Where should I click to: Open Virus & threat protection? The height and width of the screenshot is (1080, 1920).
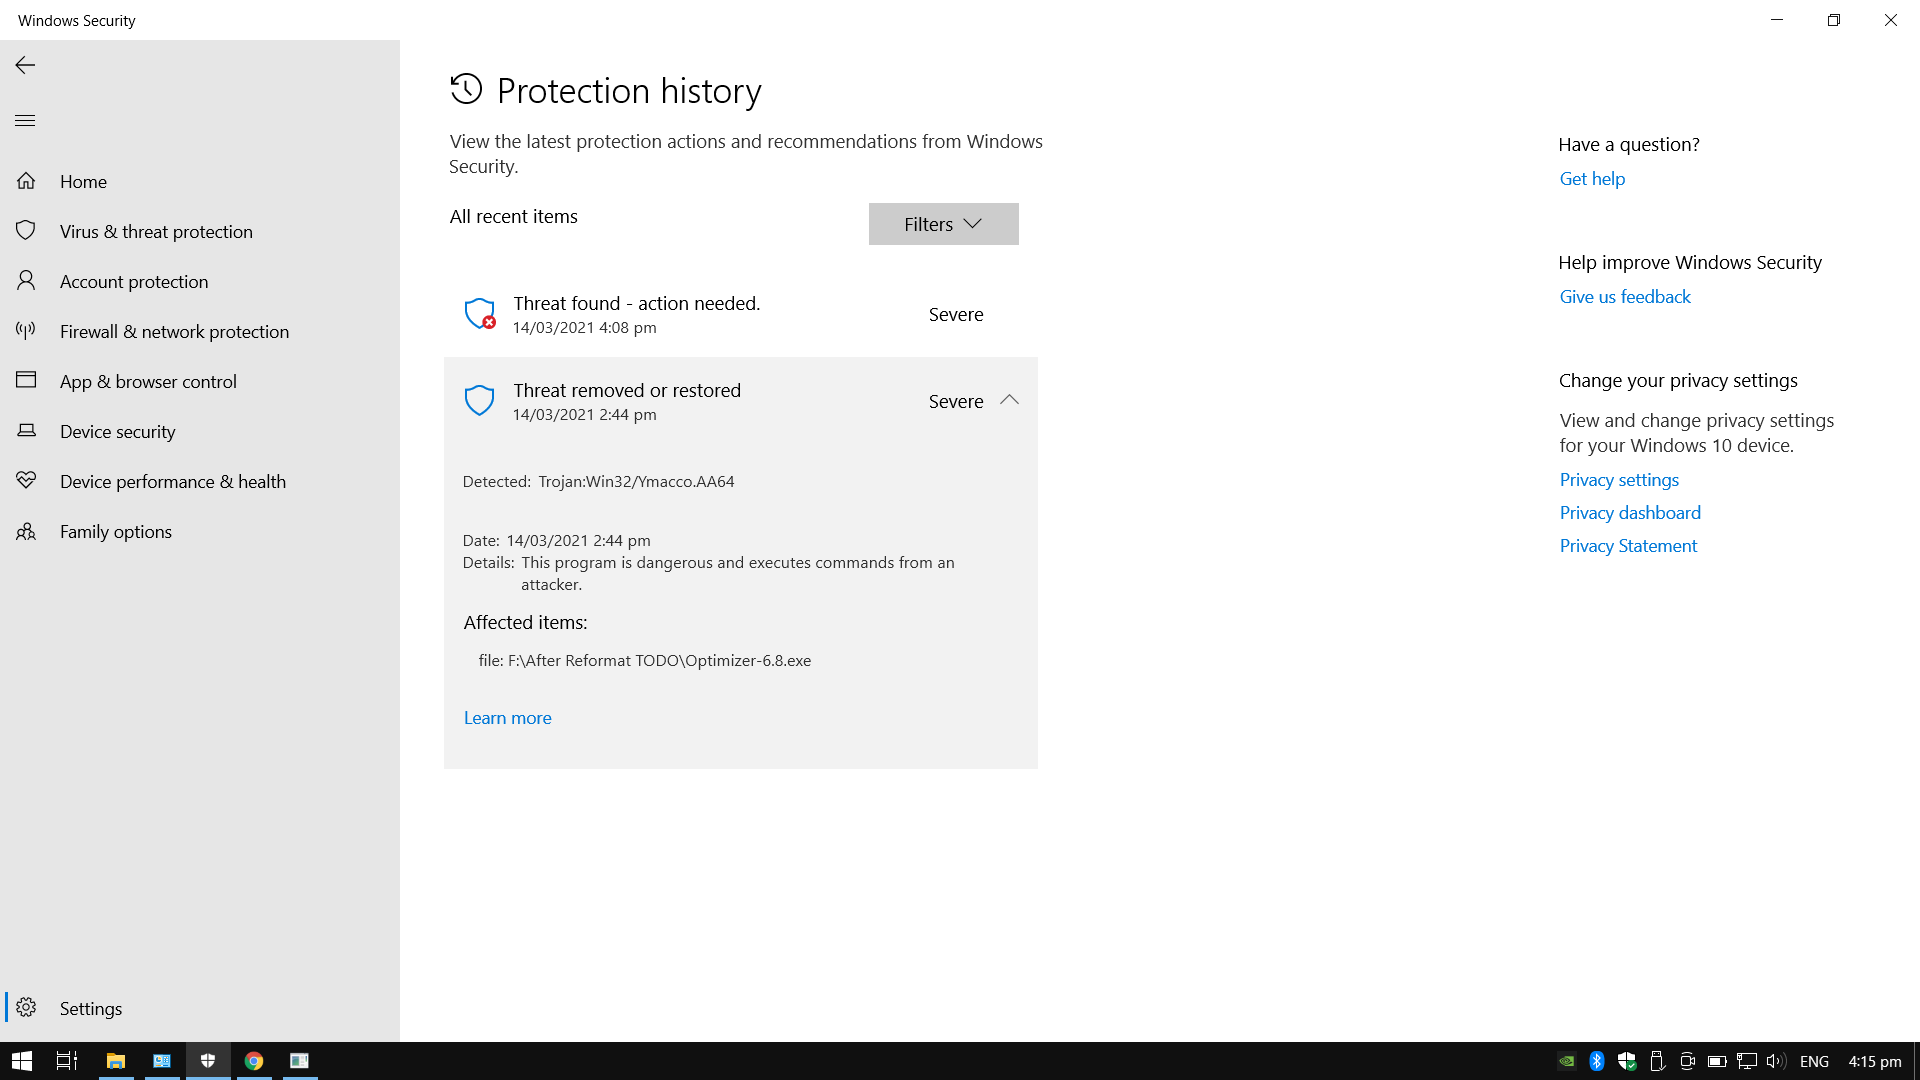click(156, 231)
